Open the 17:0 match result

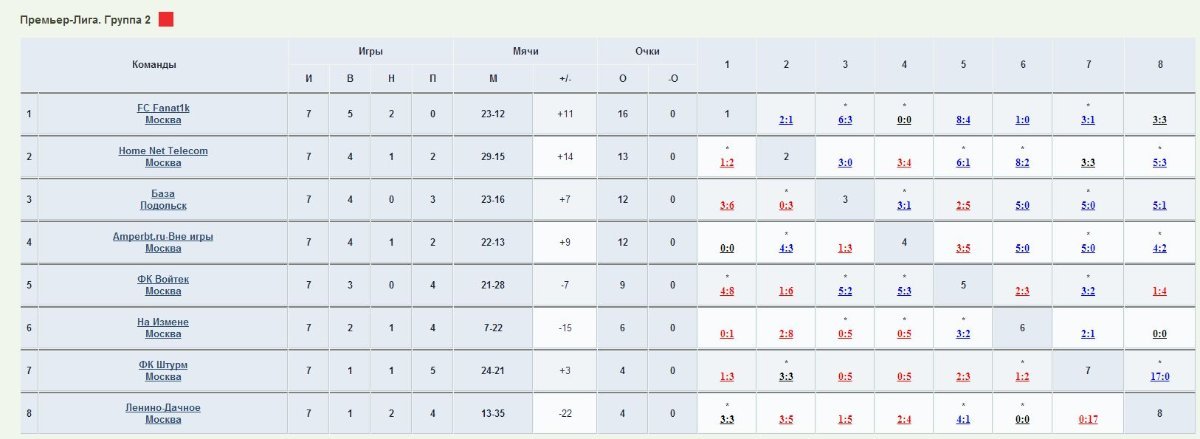[x=1159, y=377]
